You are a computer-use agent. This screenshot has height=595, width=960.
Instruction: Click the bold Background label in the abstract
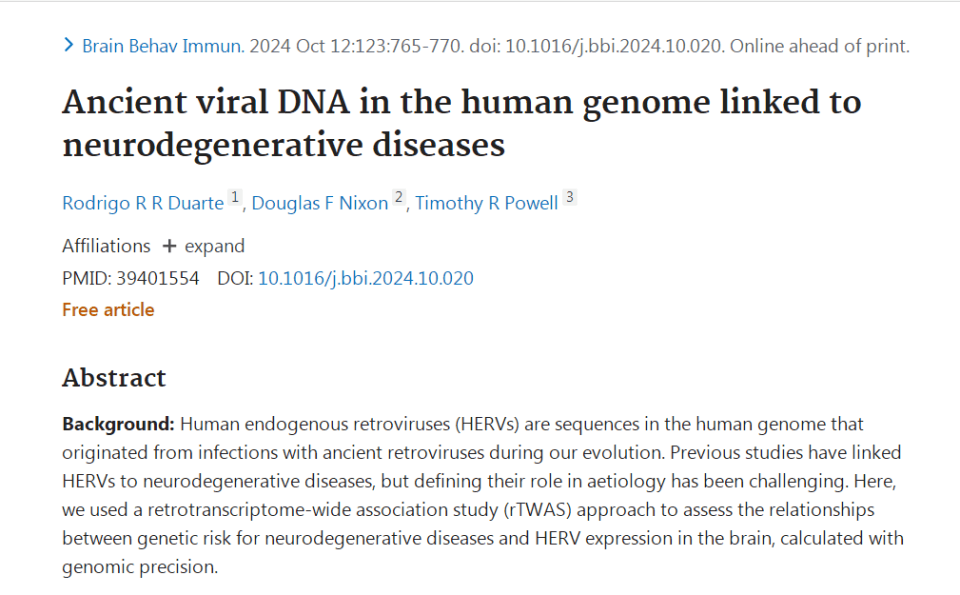pos(118,424)
